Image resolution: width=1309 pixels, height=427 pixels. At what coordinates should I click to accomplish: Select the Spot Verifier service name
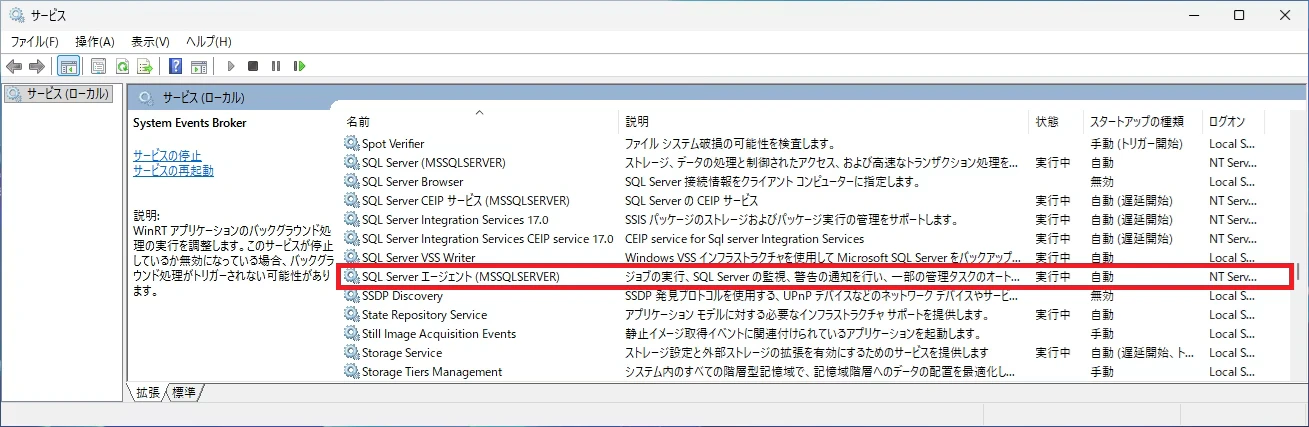tap(393, 144)
